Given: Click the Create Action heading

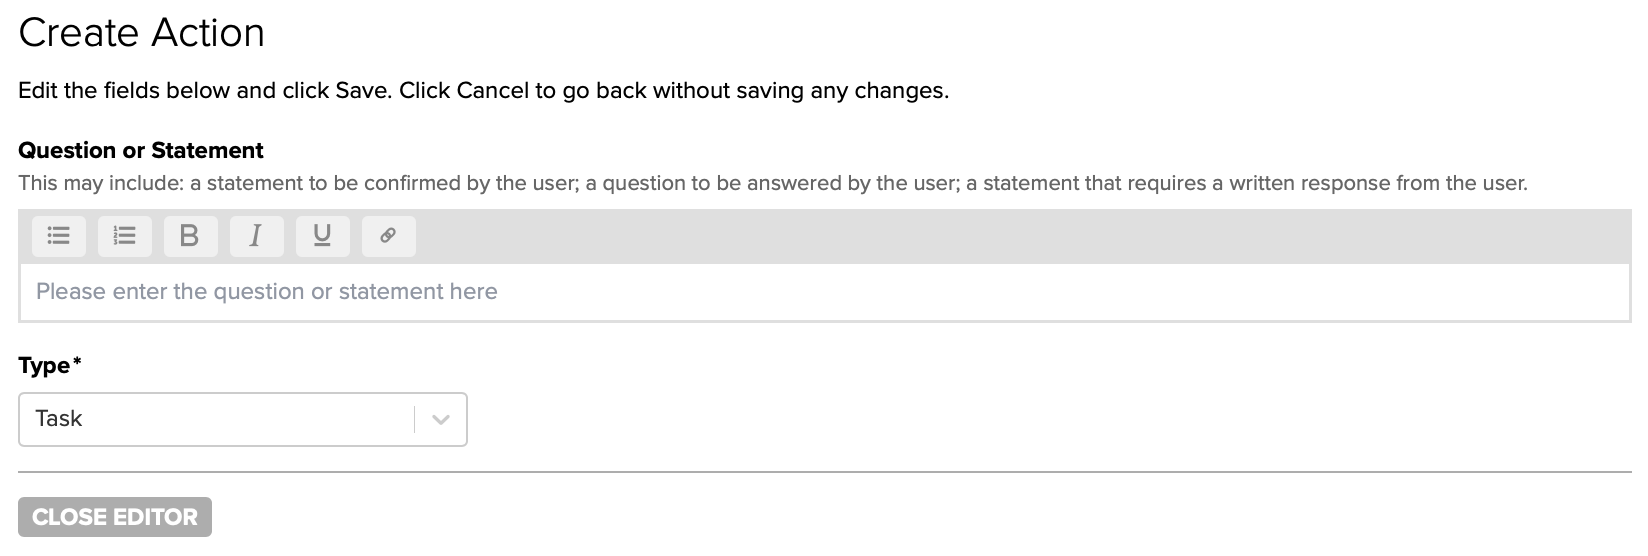Looking at the screenshot, I should point(141,33).
